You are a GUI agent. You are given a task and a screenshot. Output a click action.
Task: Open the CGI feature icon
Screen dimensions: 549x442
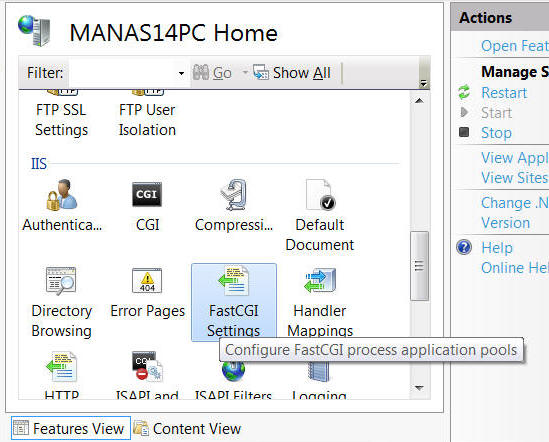147,194
